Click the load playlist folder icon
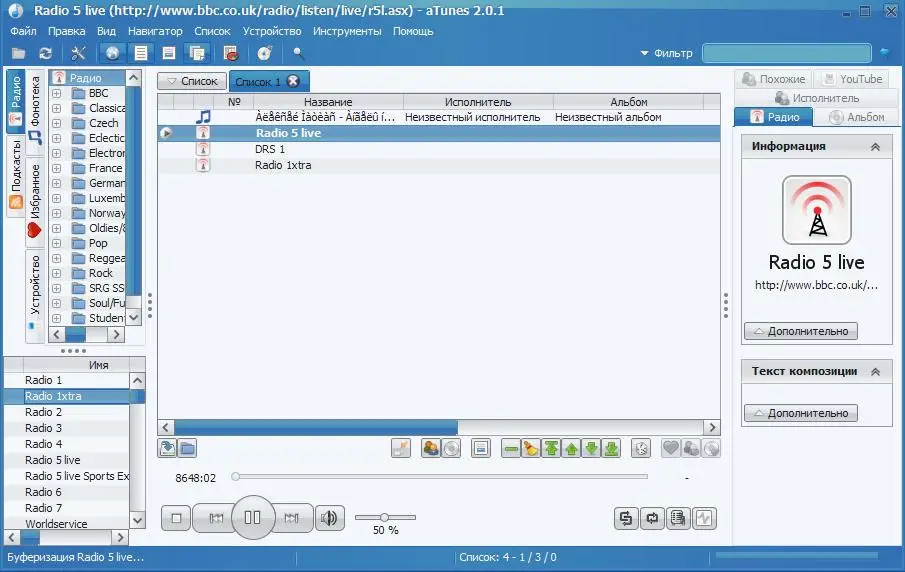This screenshot has width=905, height=572. tap(187, 448)
